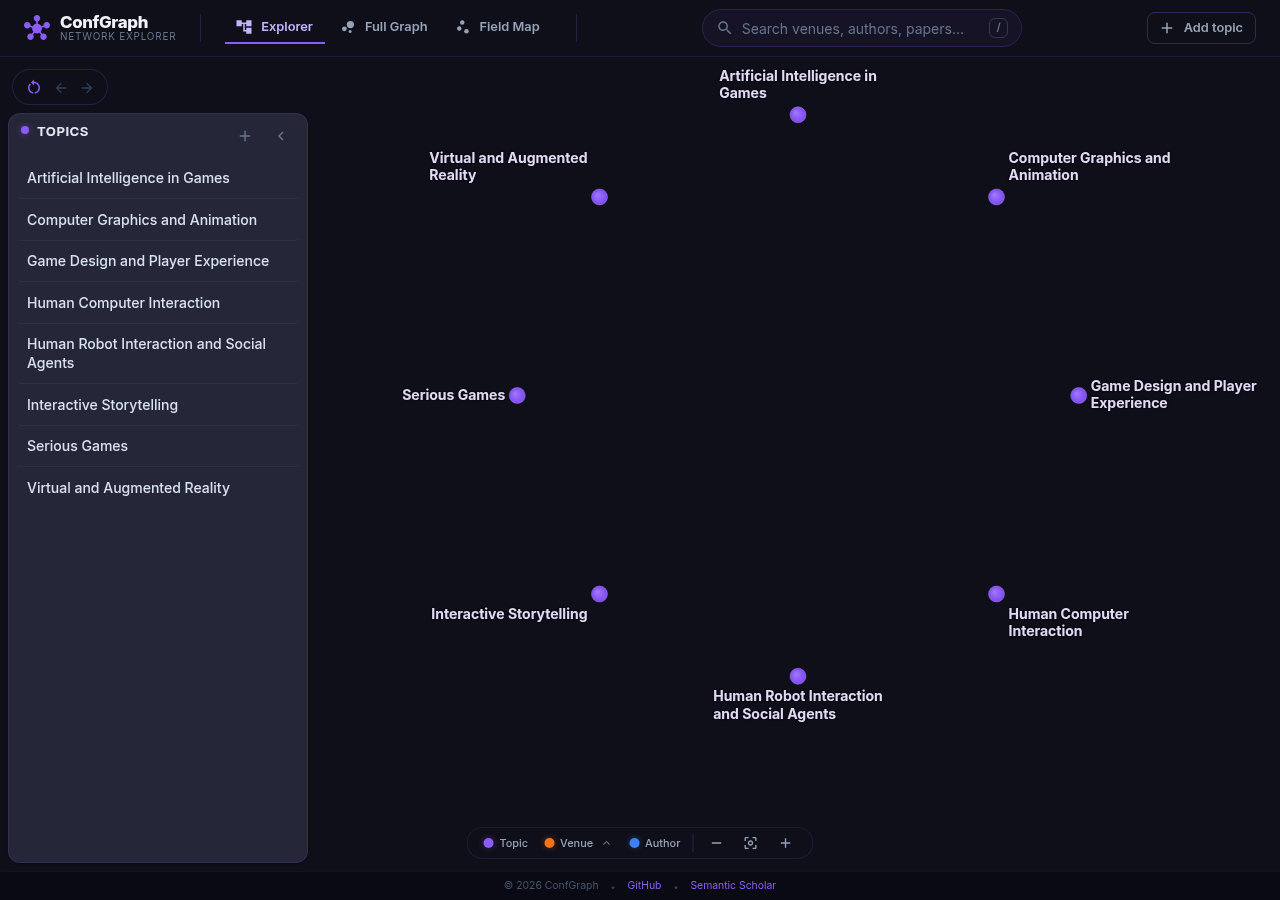This screenshot has height=900, width=1280.
Task: Toggle the Author legend filter
Action: click(x=655, y=843)
